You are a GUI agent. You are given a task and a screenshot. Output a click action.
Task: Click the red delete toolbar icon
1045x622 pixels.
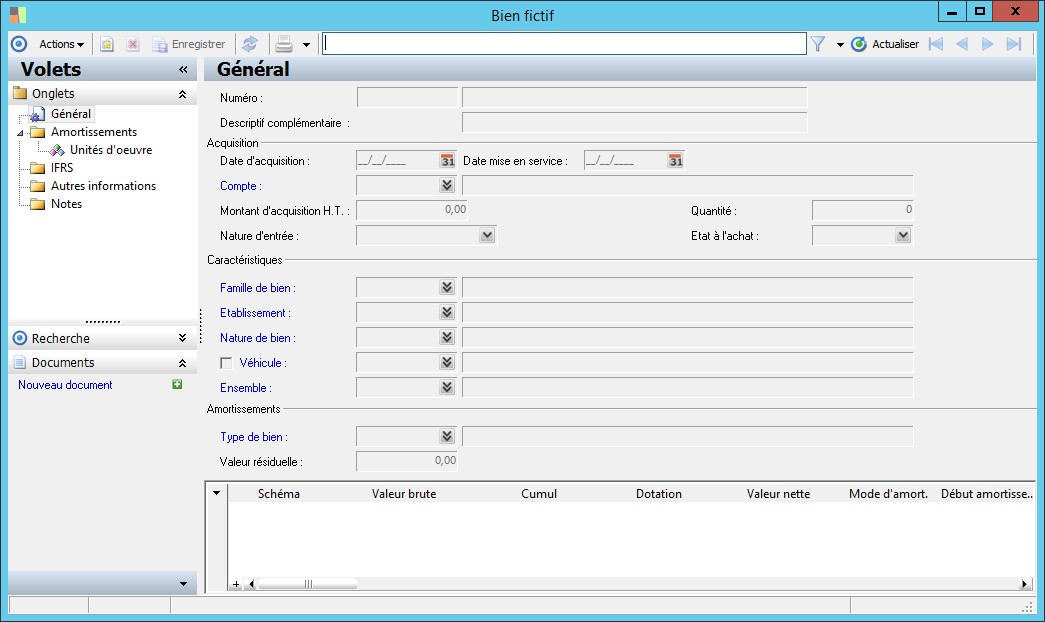coord(133,44)
